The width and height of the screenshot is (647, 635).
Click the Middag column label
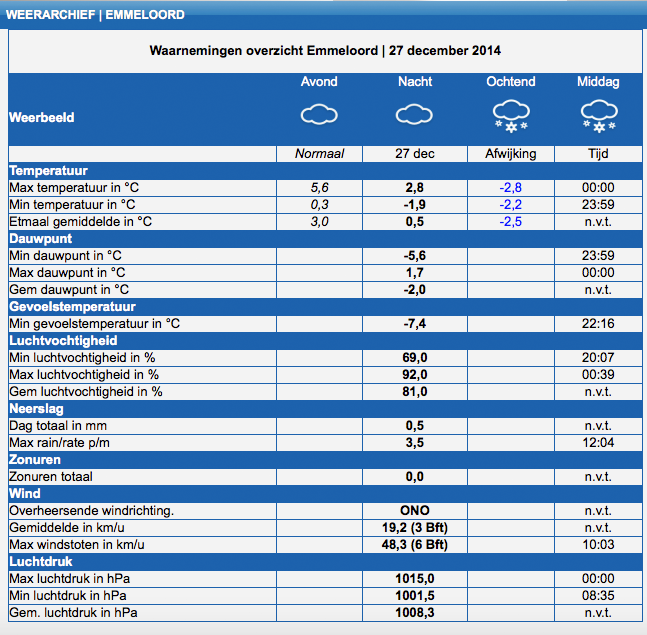598,82
